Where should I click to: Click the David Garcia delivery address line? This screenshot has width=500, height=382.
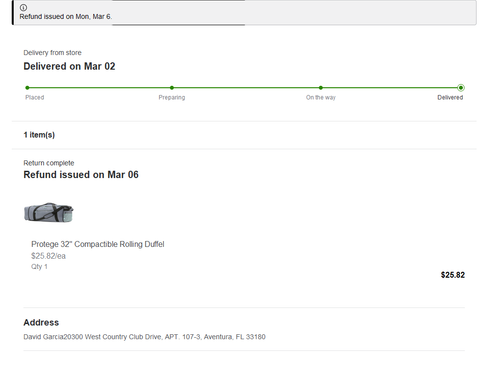[144, 337]
